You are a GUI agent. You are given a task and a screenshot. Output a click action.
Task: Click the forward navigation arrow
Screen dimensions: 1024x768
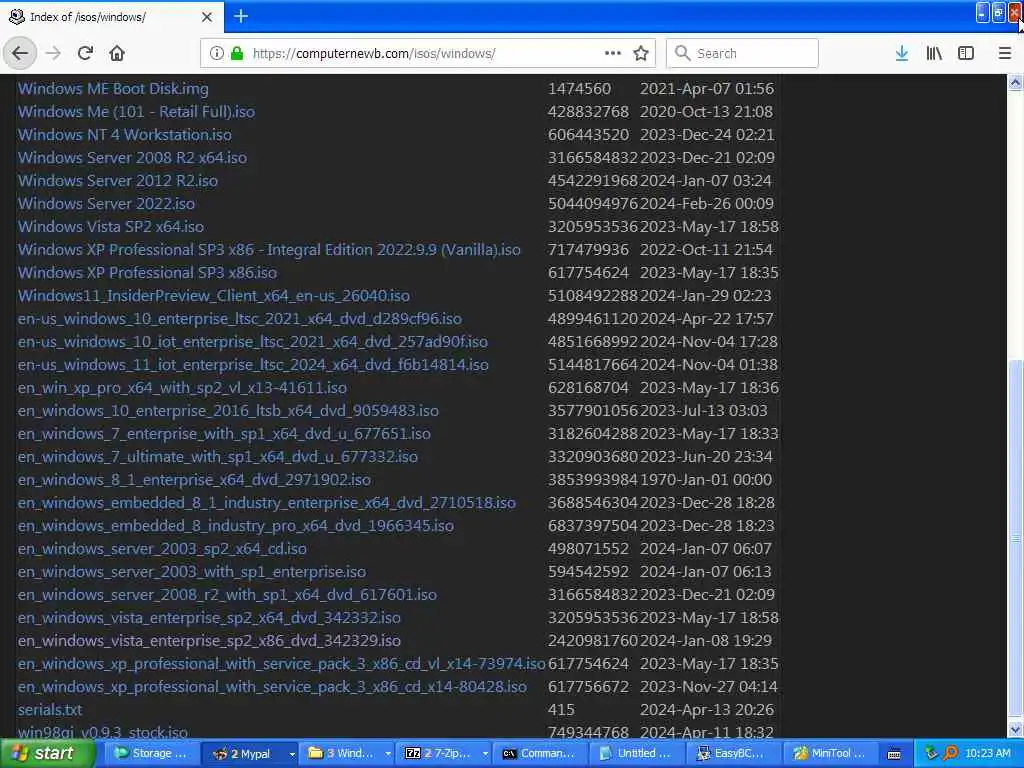point(54,53)
